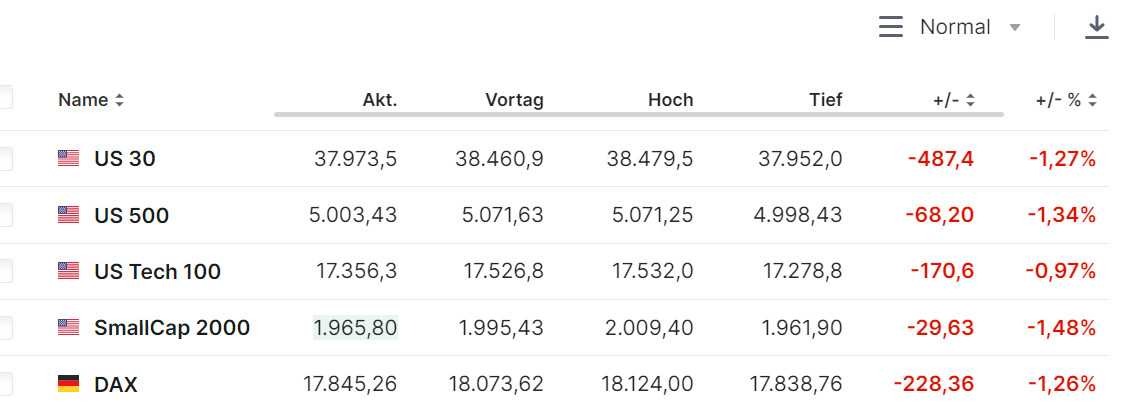Click the download table icon
The image size is (1137, 408).
pos(1097,27)
